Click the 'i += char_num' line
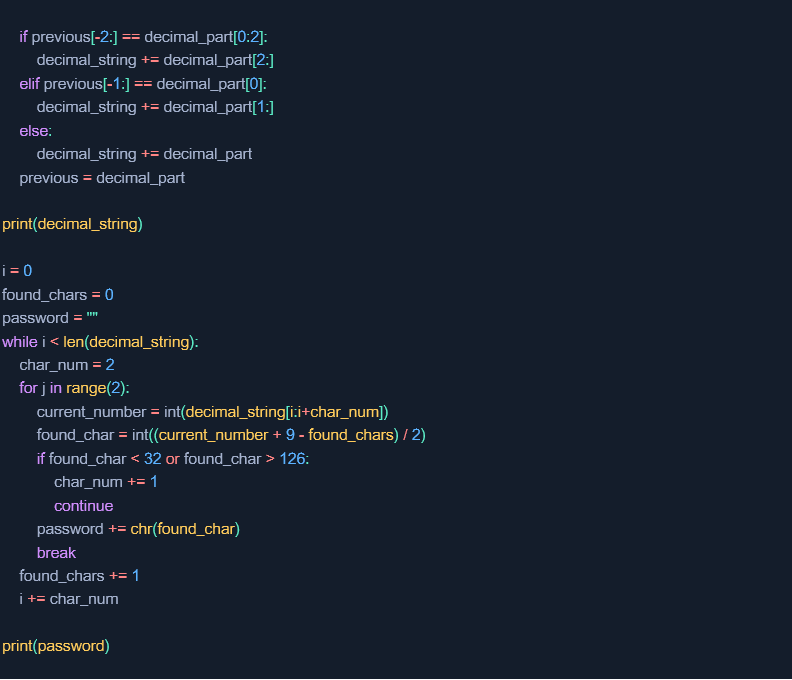The image size is (792, 680). coord(69,599)
